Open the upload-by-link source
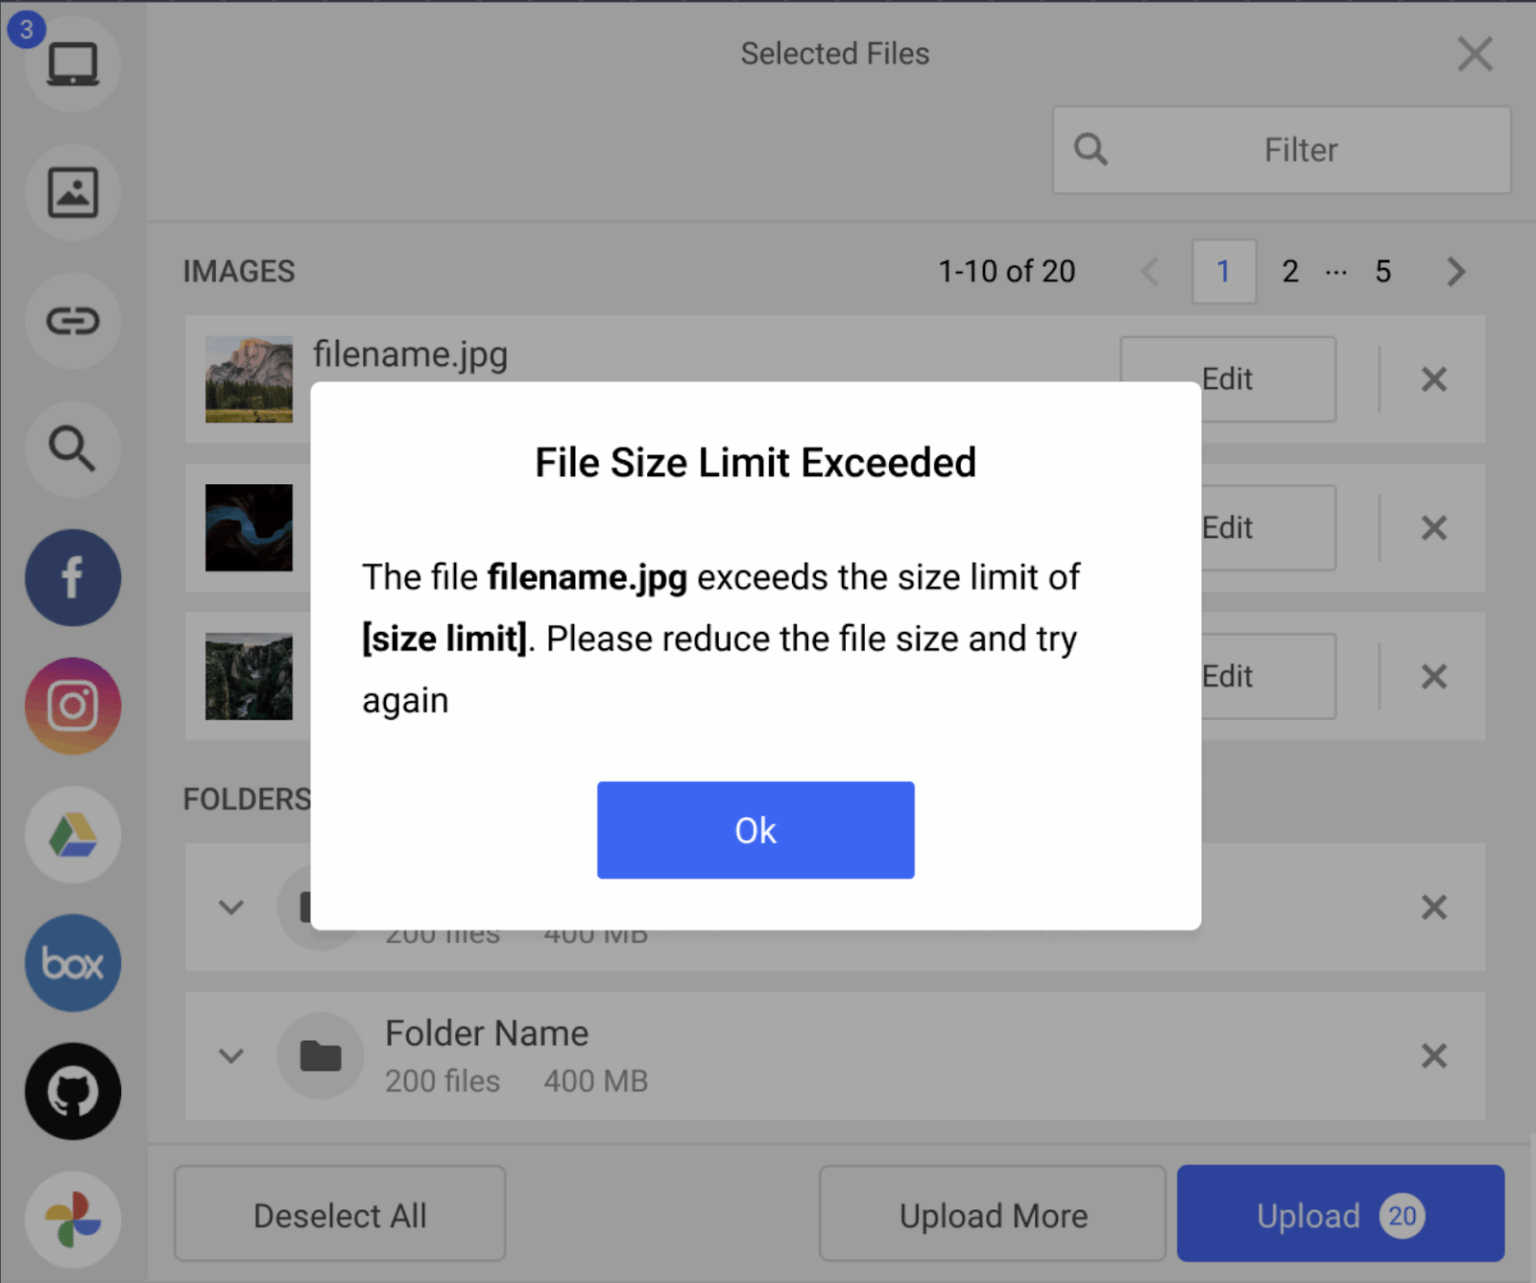The width and height of the screenshot is (1536, 1283). (72, 320)
